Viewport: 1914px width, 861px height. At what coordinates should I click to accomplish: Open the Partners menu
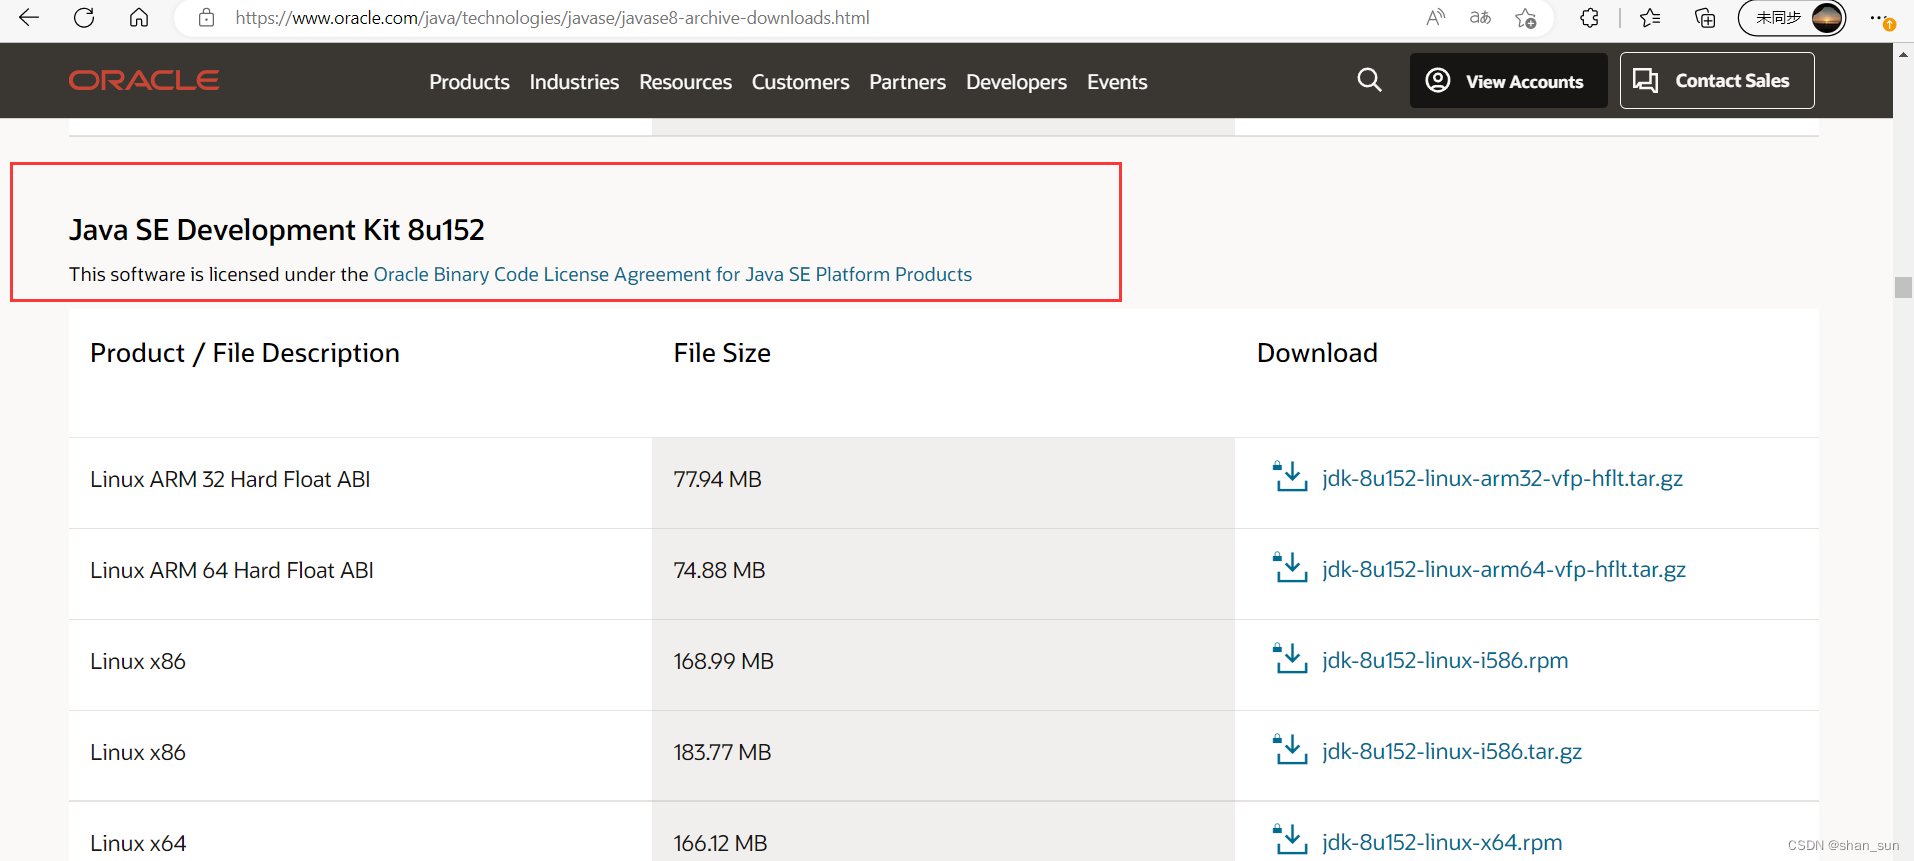(907, 82)
